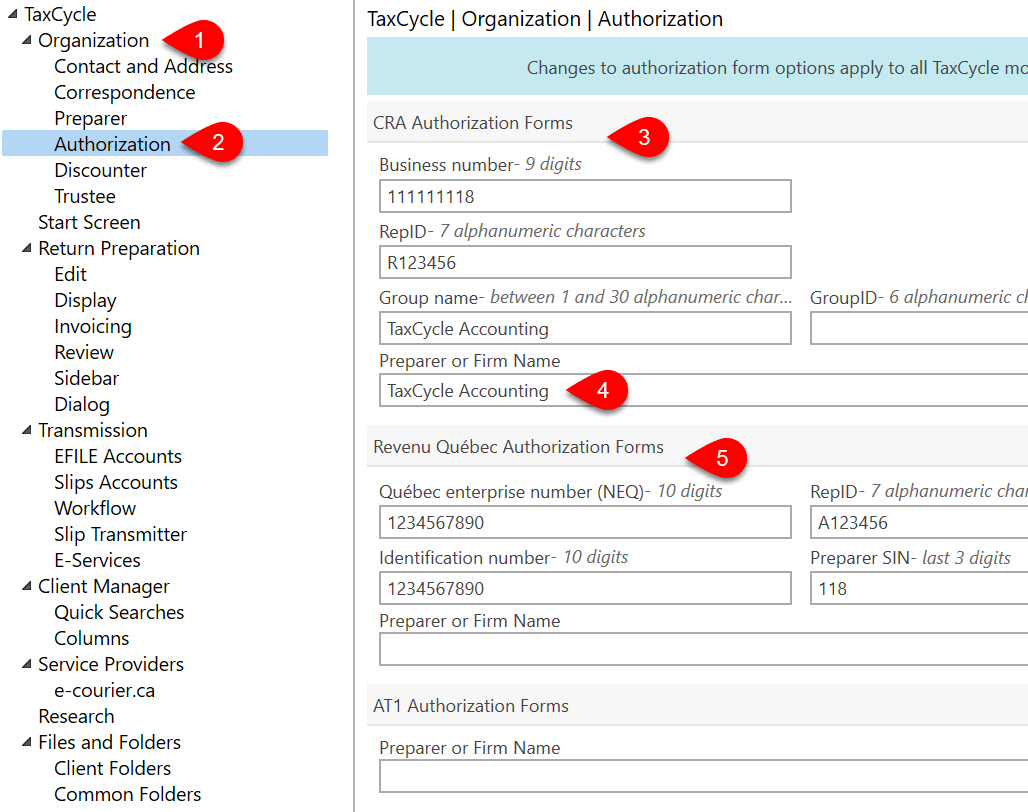Image resolution: width=1028 pixels, height=812 pixels.
Task: Open Trustee options
Action: coord(85,197)
